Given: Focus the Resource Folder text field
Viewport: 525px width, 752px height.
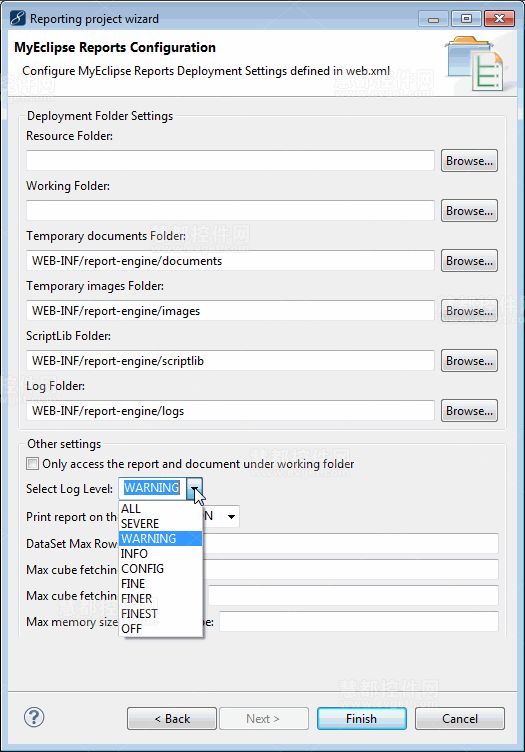Looking at the screenshot, I should [x=230, y=161].
